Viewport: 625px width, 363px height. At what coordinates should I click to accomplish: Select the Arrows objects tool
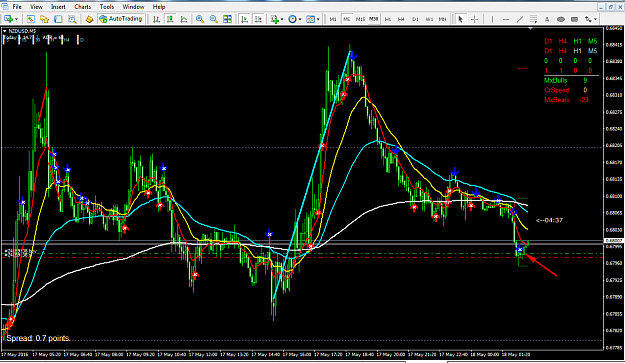tap(588, 19)
